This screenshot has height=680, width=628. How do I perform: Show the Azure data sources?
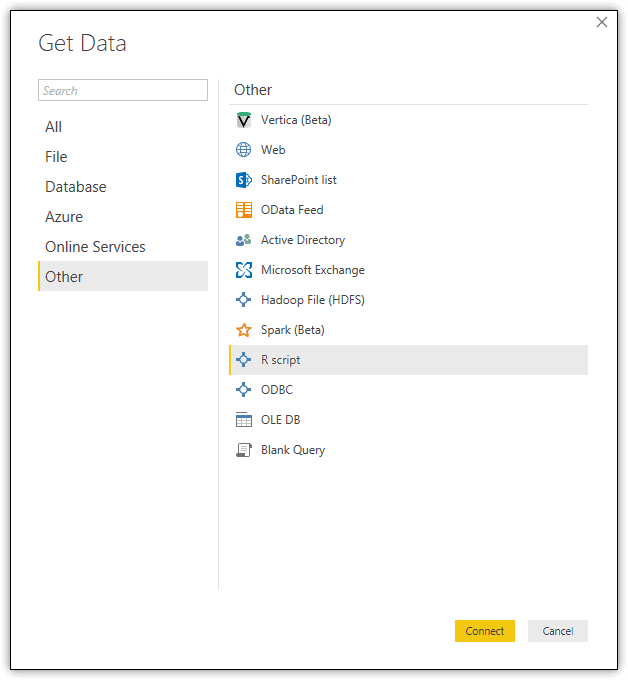pos(123,216)
